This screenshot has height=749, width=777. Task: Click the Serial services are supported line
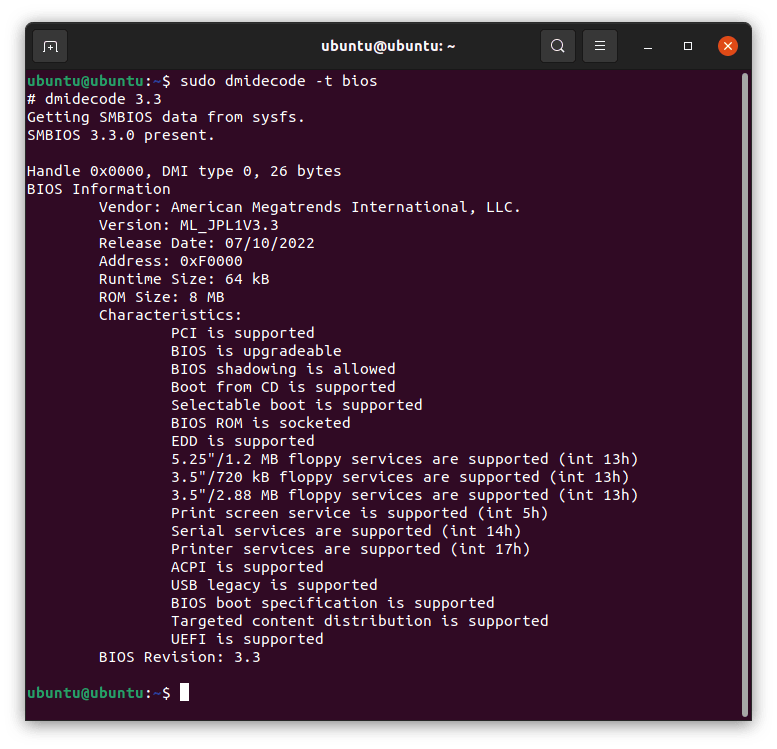(346, 531)
